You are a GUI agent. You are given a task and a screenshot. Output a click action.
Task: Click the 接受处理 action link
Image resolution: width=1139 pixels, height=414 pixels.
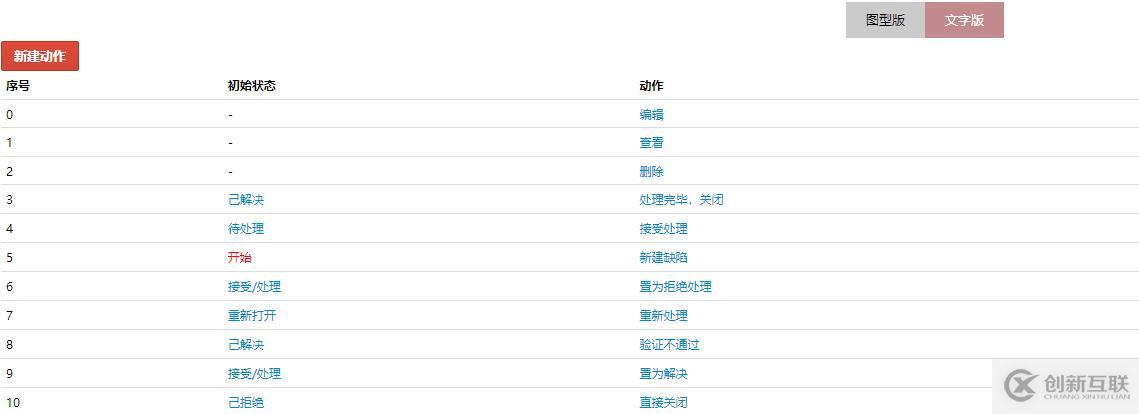click(x=663, y=229)
